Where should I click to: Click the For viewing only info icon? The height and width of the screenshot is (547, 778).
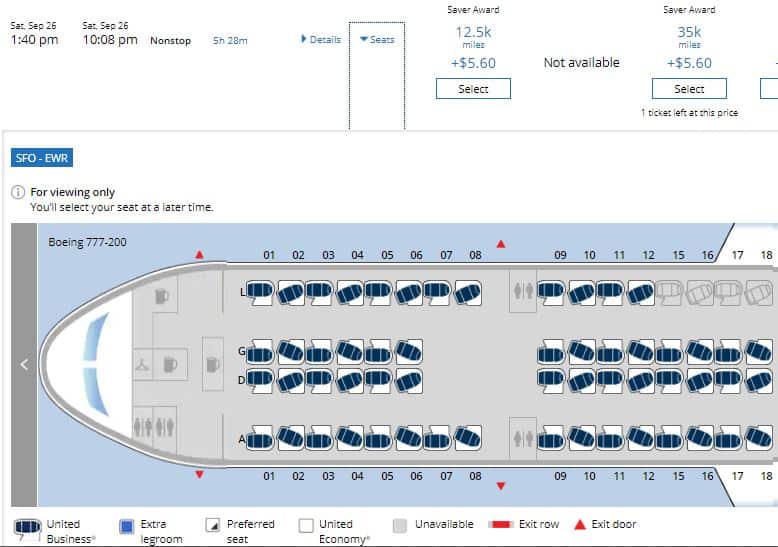[18, 192]
